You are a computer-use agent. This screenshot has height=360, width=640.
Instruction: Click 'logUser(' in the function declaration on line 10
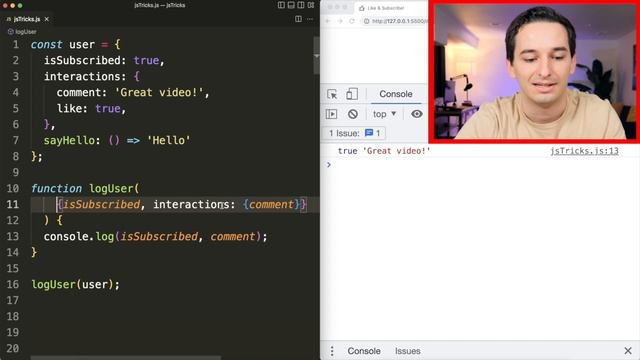[x=114, y=189]
